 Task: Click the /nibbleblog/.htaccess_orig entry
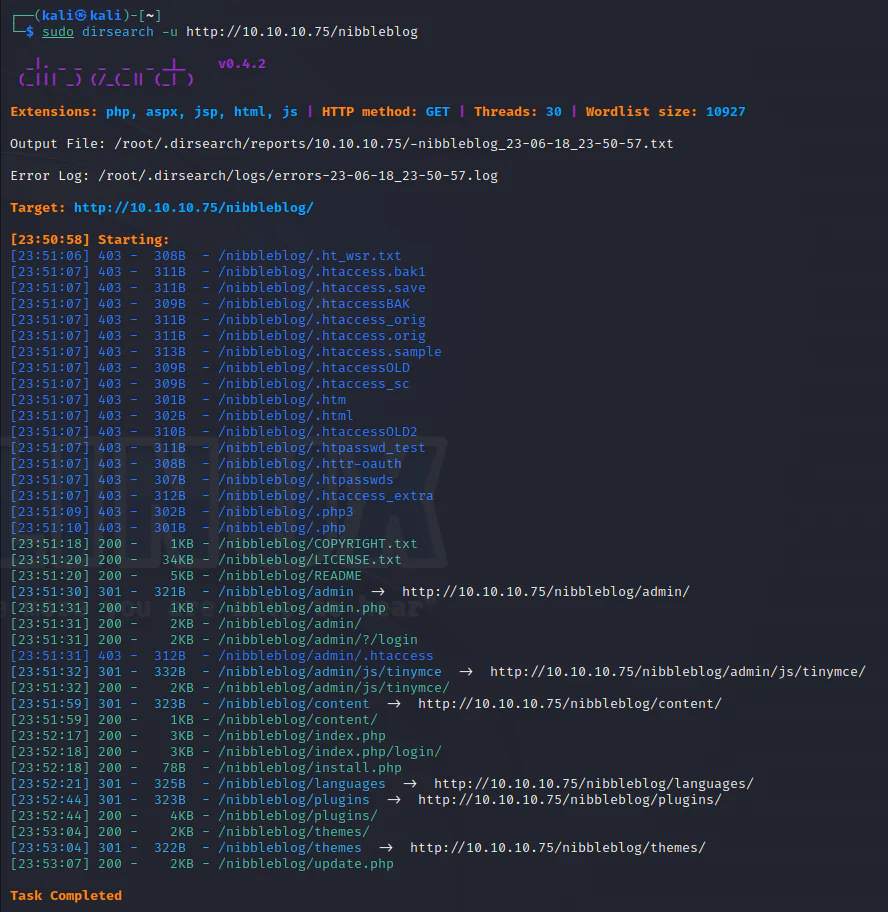(x=322, y=320)
